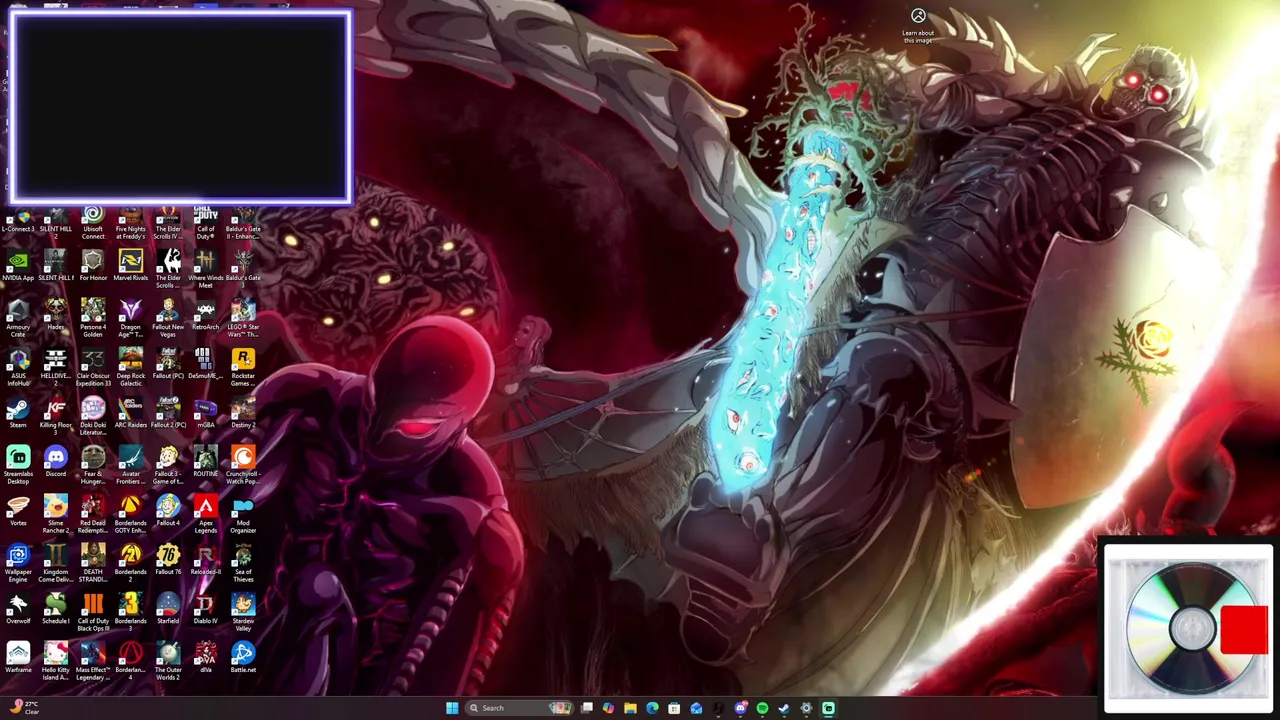Select Stardew Valley icon
1280x720 pixels.
tap(243, 613)
